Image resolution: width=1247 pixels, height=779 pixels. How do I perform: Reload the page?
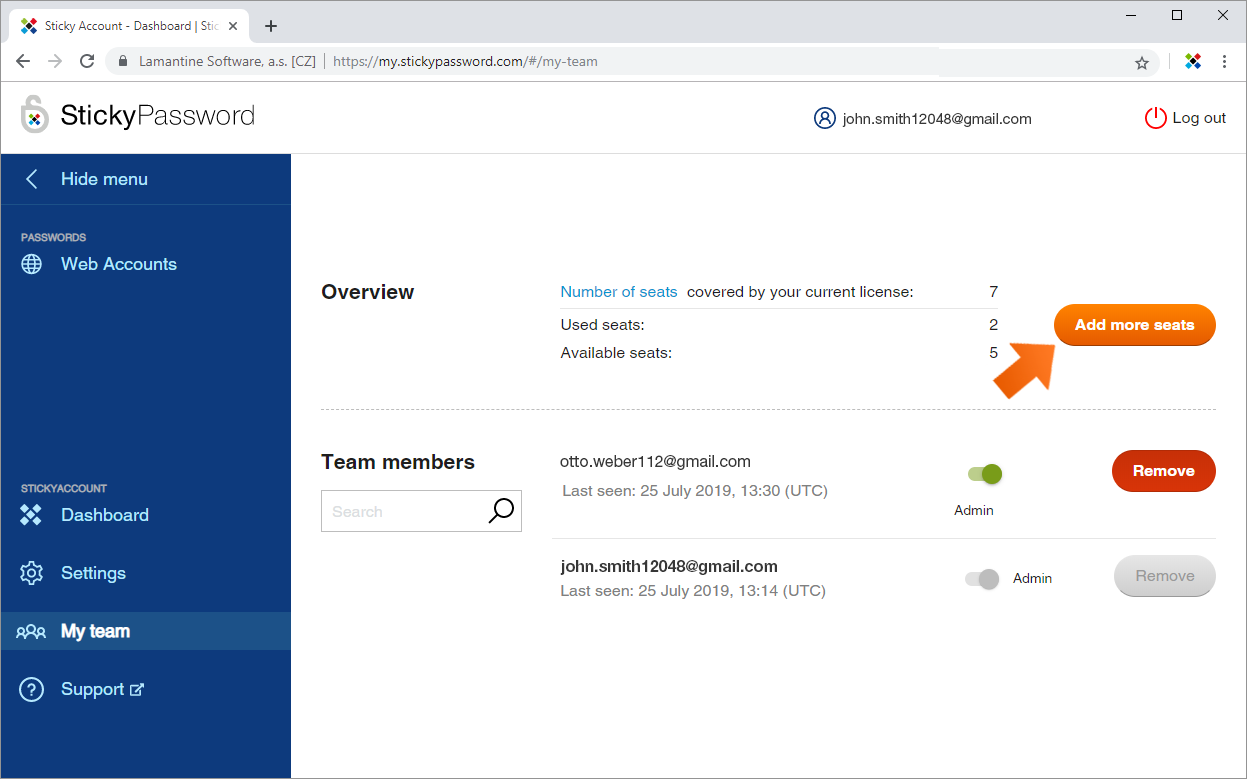(x=87, y=61)
